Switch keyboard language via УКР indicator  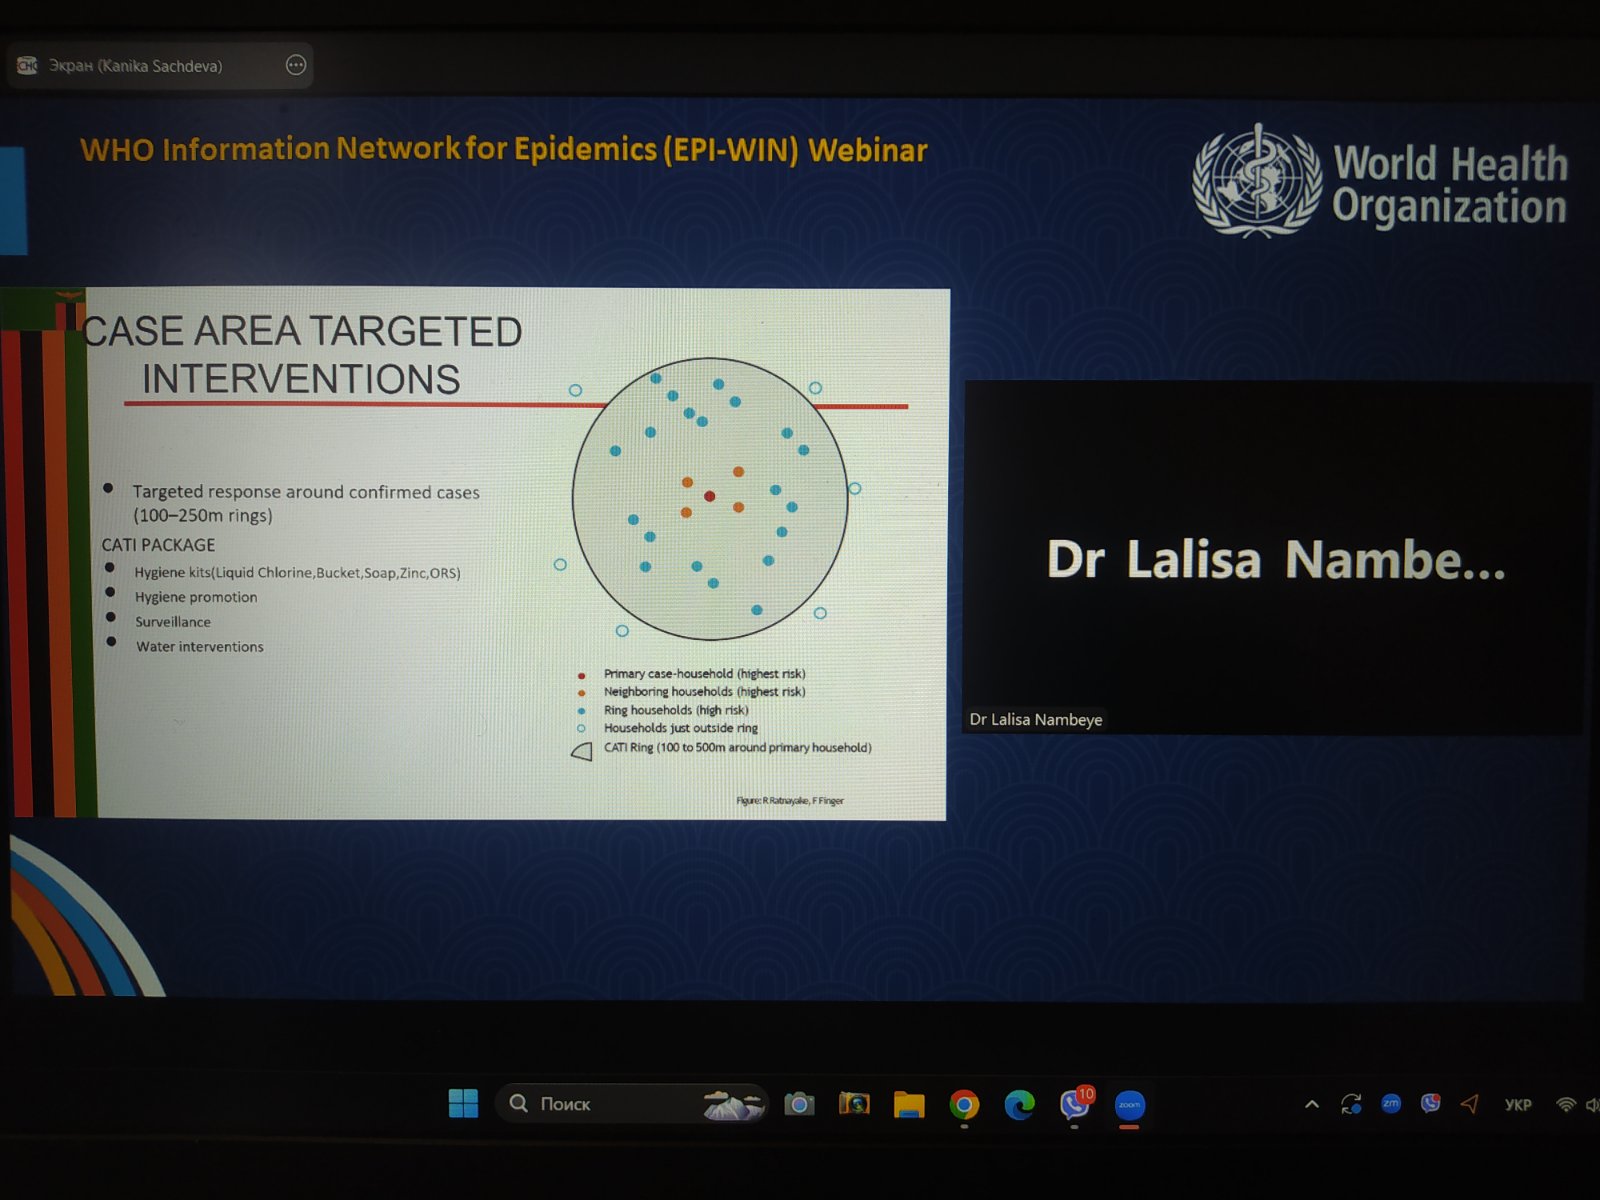tap(1518, 1105)
